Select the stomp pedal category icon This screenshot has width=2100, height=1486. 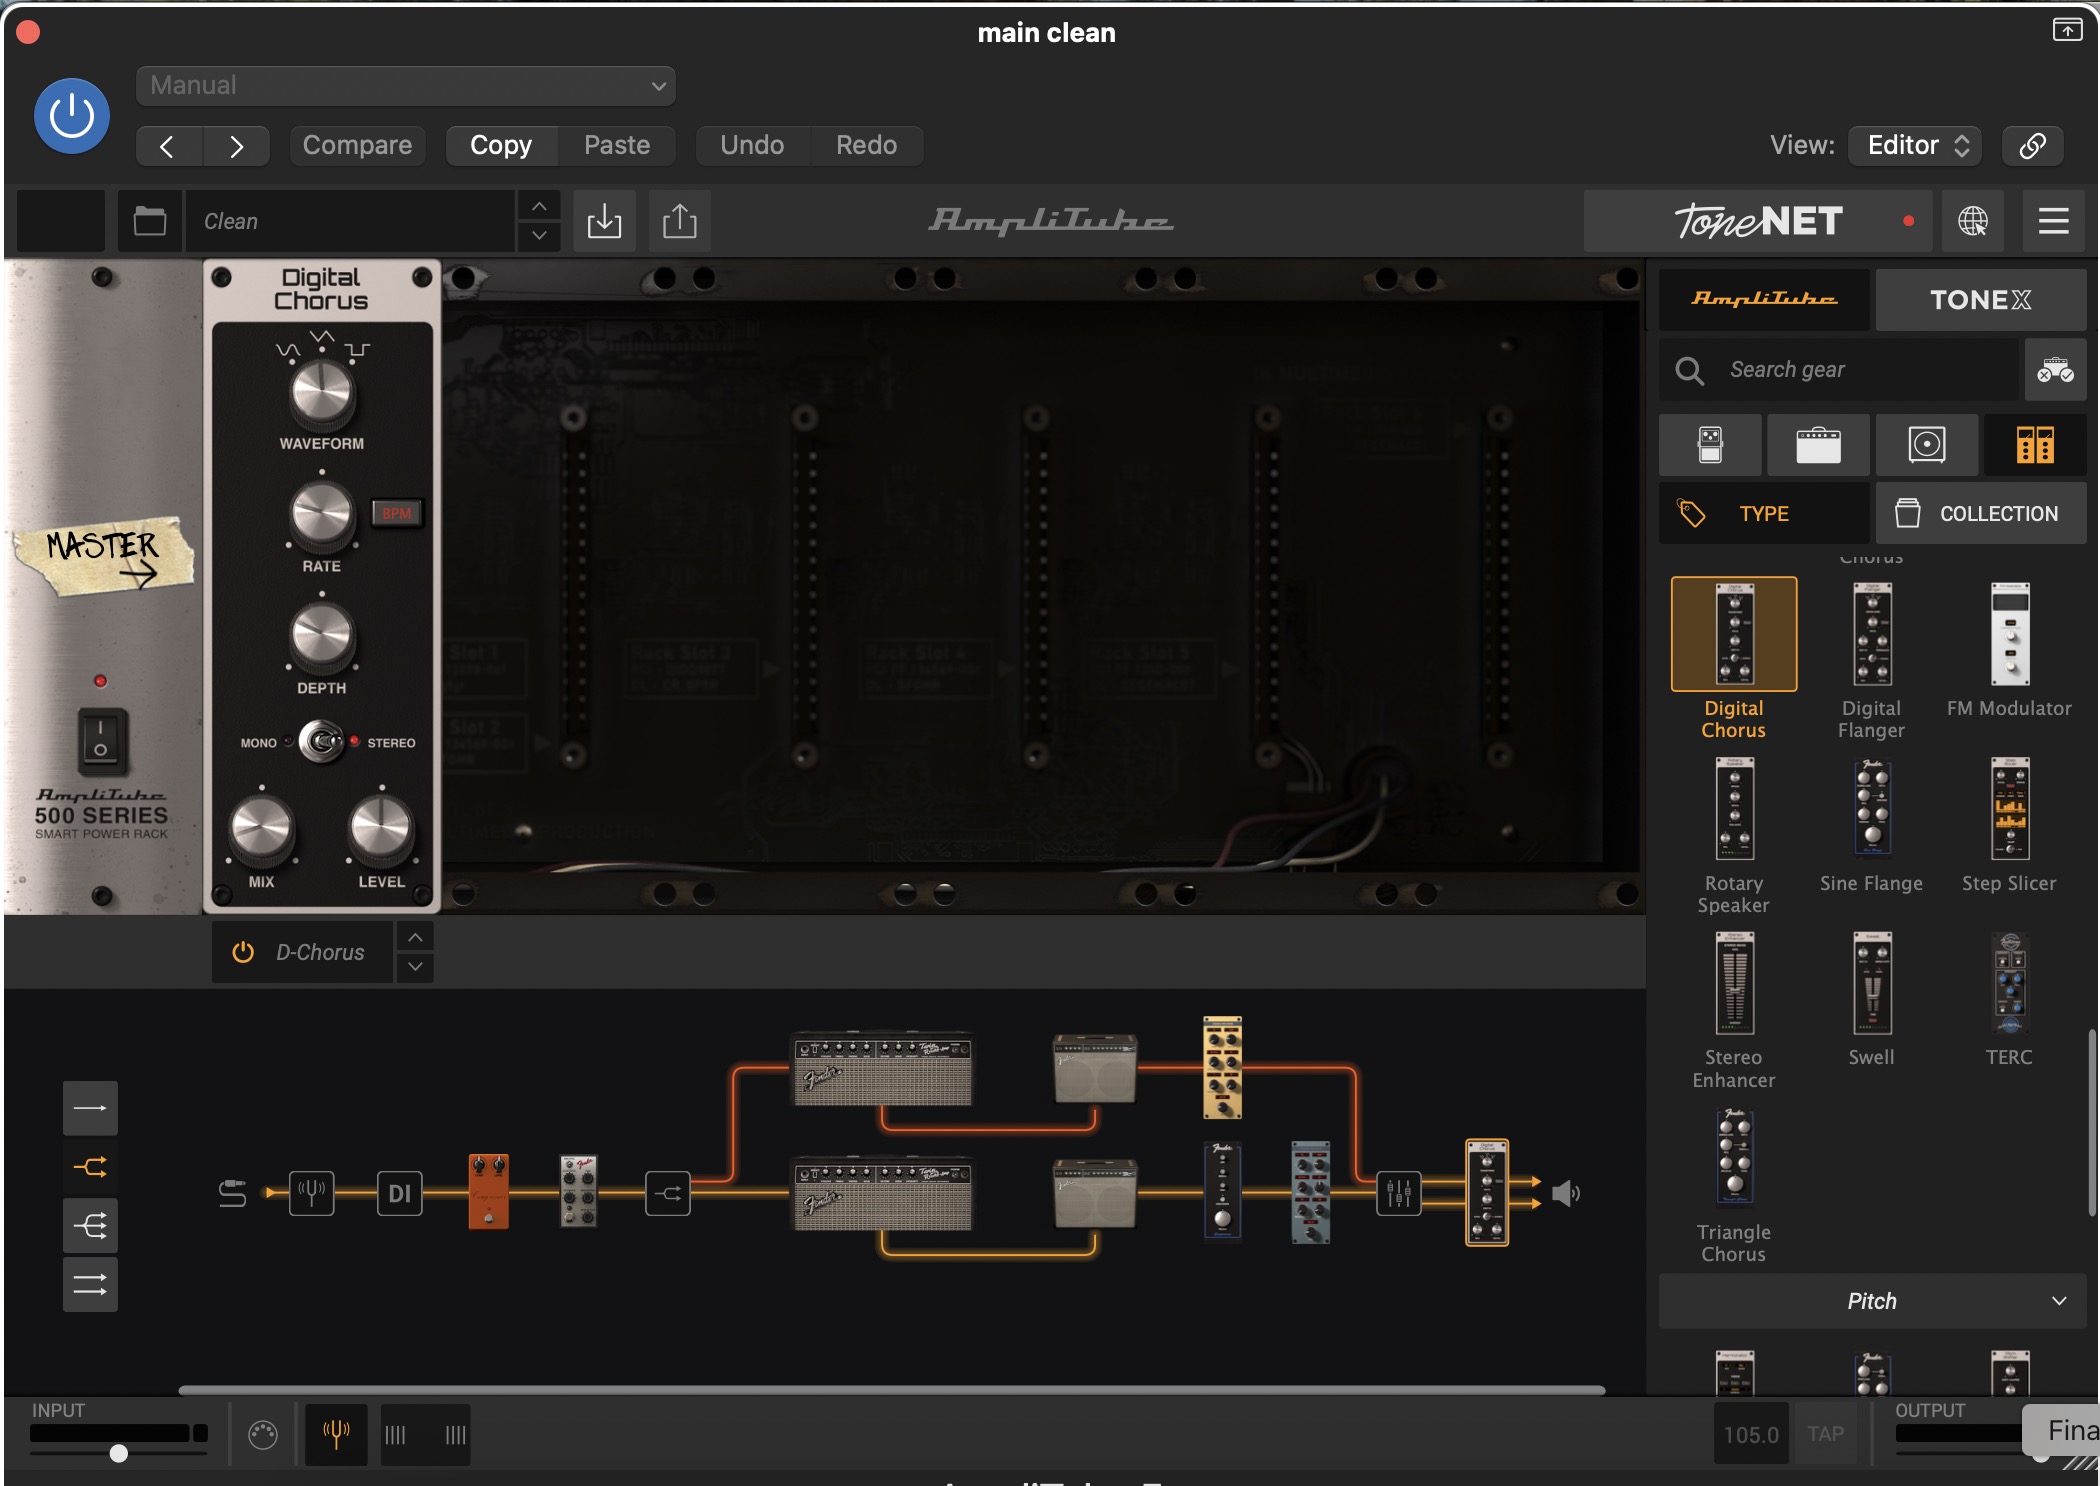[x=1710, y=445]
